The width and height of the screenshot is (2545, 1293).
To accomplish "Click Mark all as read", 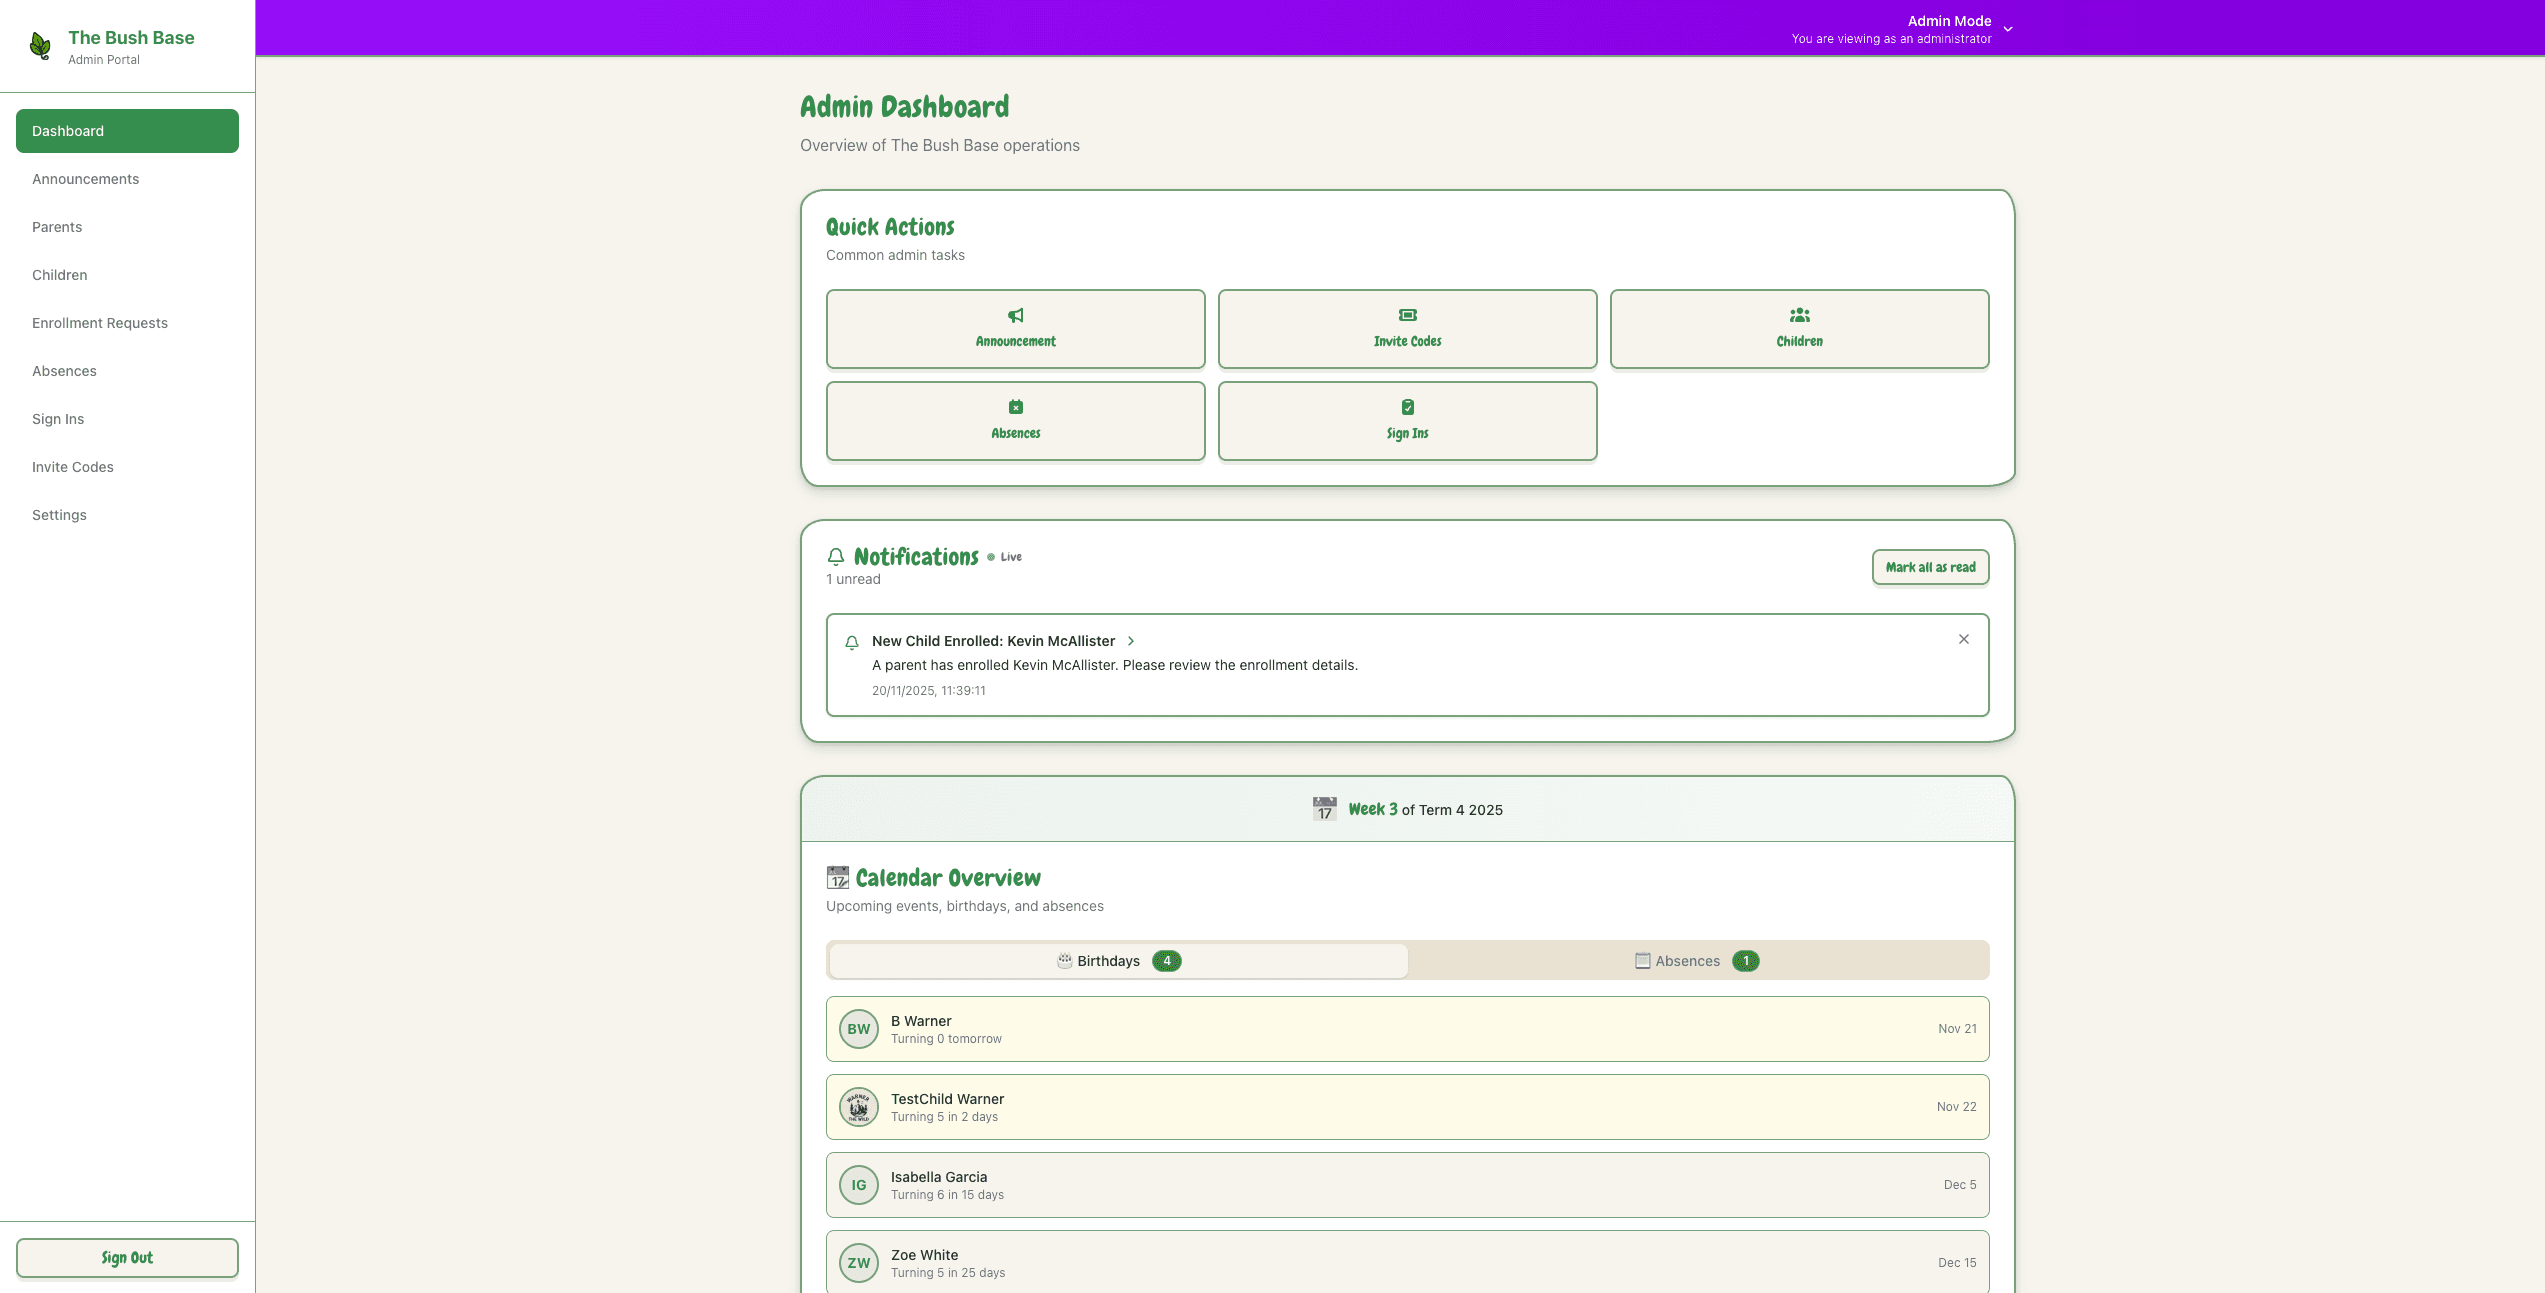I will pos(1930,567).
